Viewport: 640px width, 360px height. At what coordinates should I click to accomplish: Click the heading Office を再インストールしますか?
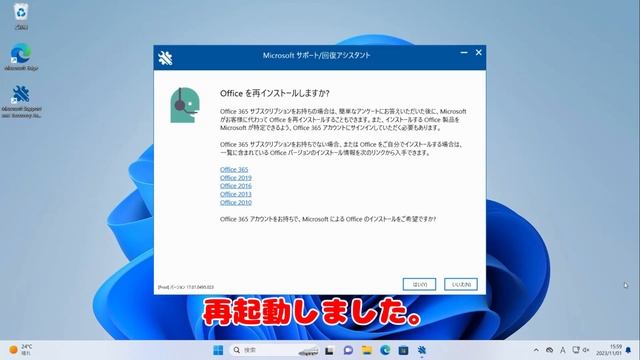[x=275, y=93]
